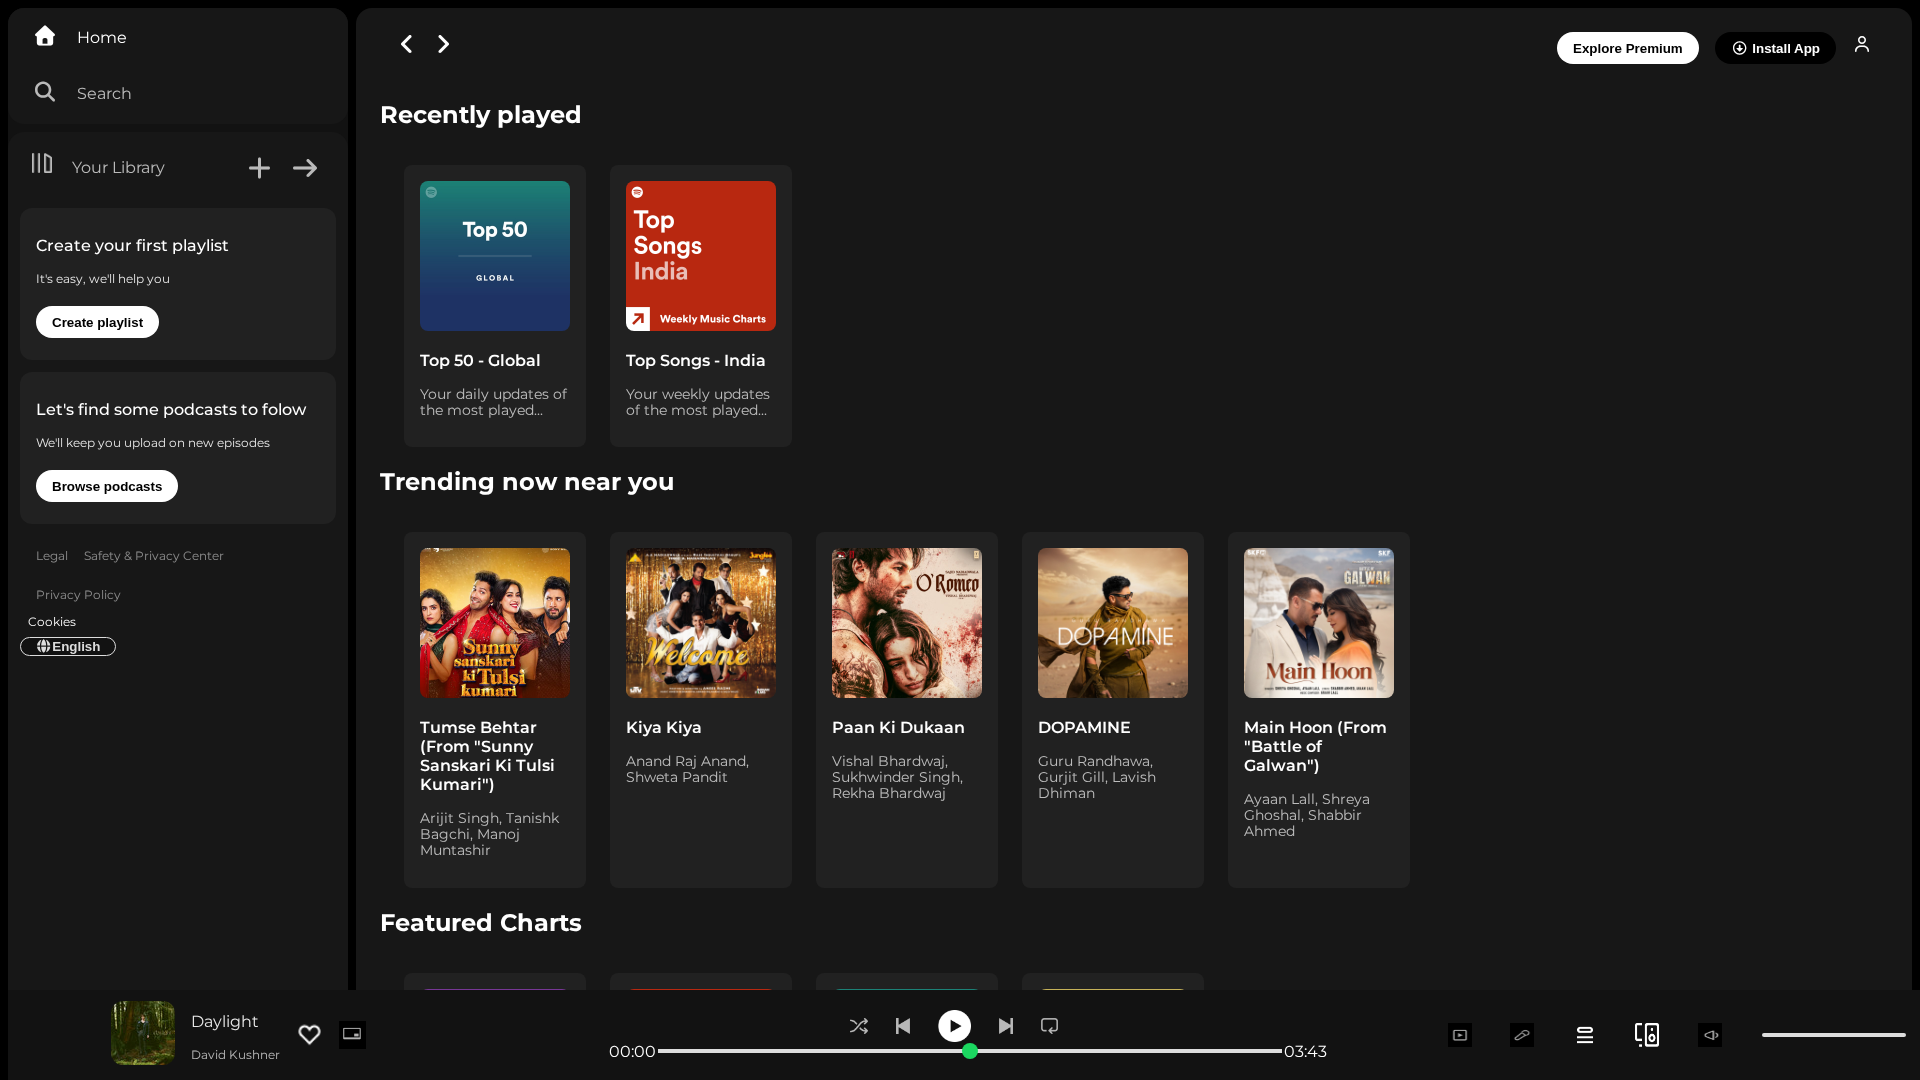Toggle shuffle playback
The height and width of the screenshot is (1080, 1920).
(x=859, y=1026)
